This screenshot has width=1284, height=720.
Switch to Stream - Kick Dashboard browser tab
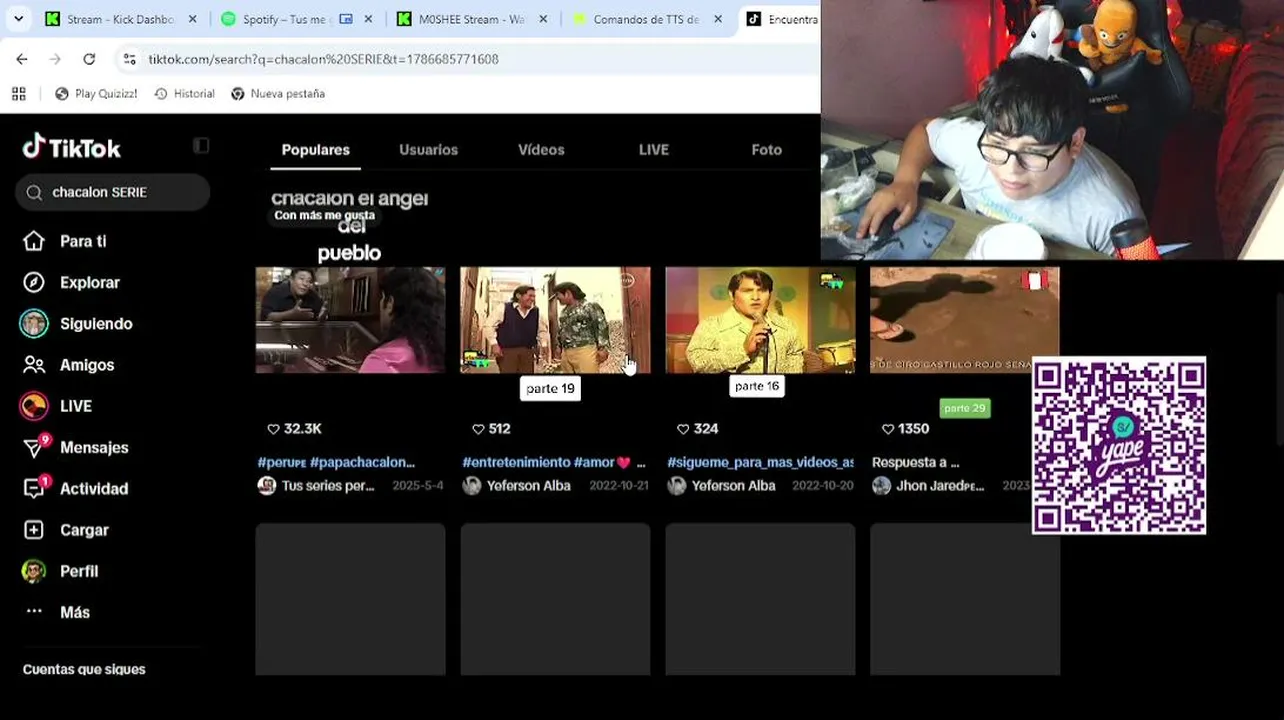120,19
